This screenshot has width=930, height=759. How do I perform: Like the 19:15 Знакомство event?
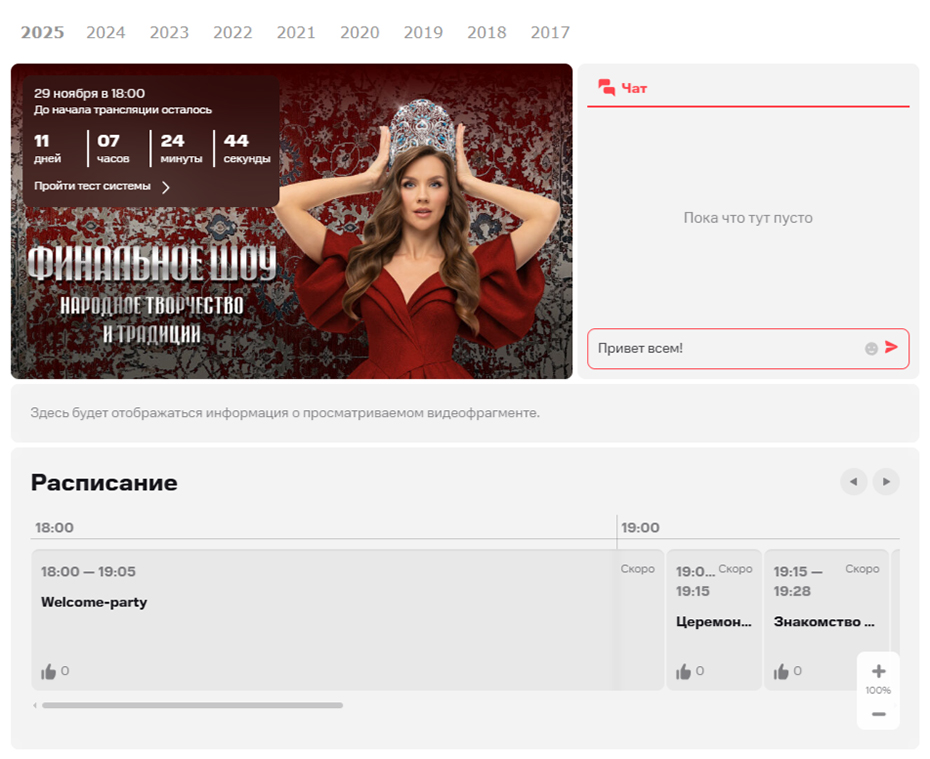781,672
